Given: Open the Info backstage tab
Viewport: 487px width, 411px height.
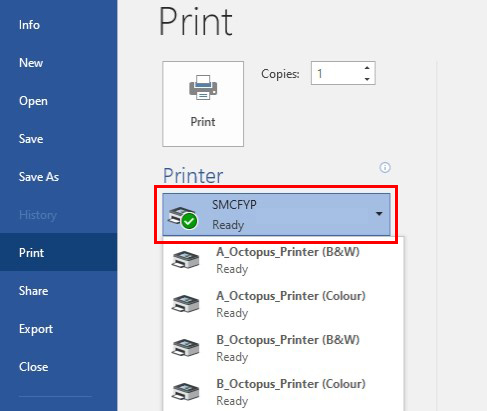Looking at the screenshot, I should [29, 25].
